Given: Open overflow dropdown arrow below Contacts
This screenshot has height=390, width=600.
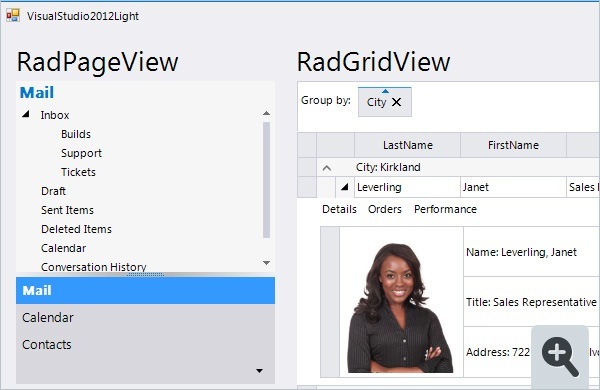Looking at the screenshot, I should [x=259, y=370].
